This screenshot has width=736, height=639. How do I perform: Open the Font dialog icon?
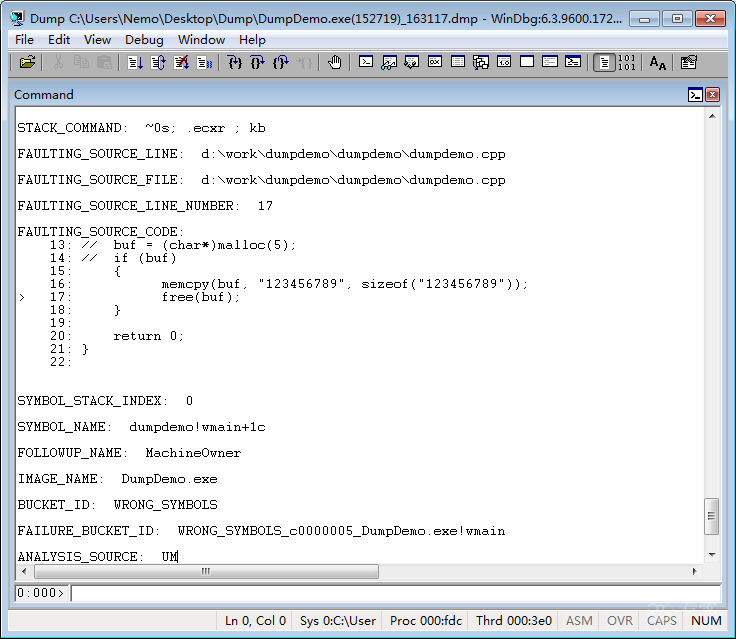pyautogui.click(x=658, y=62)
